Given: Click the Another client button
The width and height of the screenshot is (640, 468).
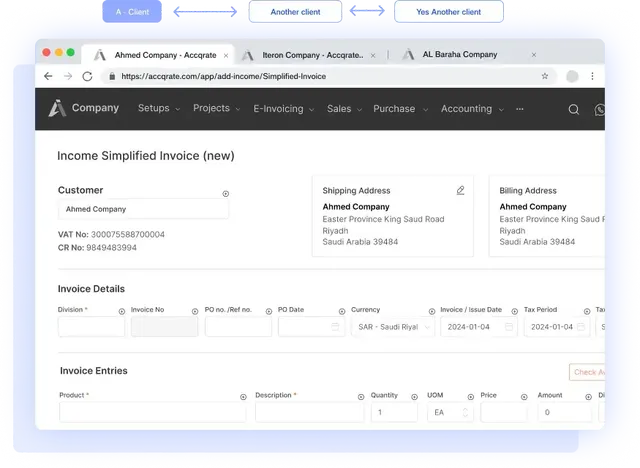Looking at the screenshot, I should tap(295, 12).
